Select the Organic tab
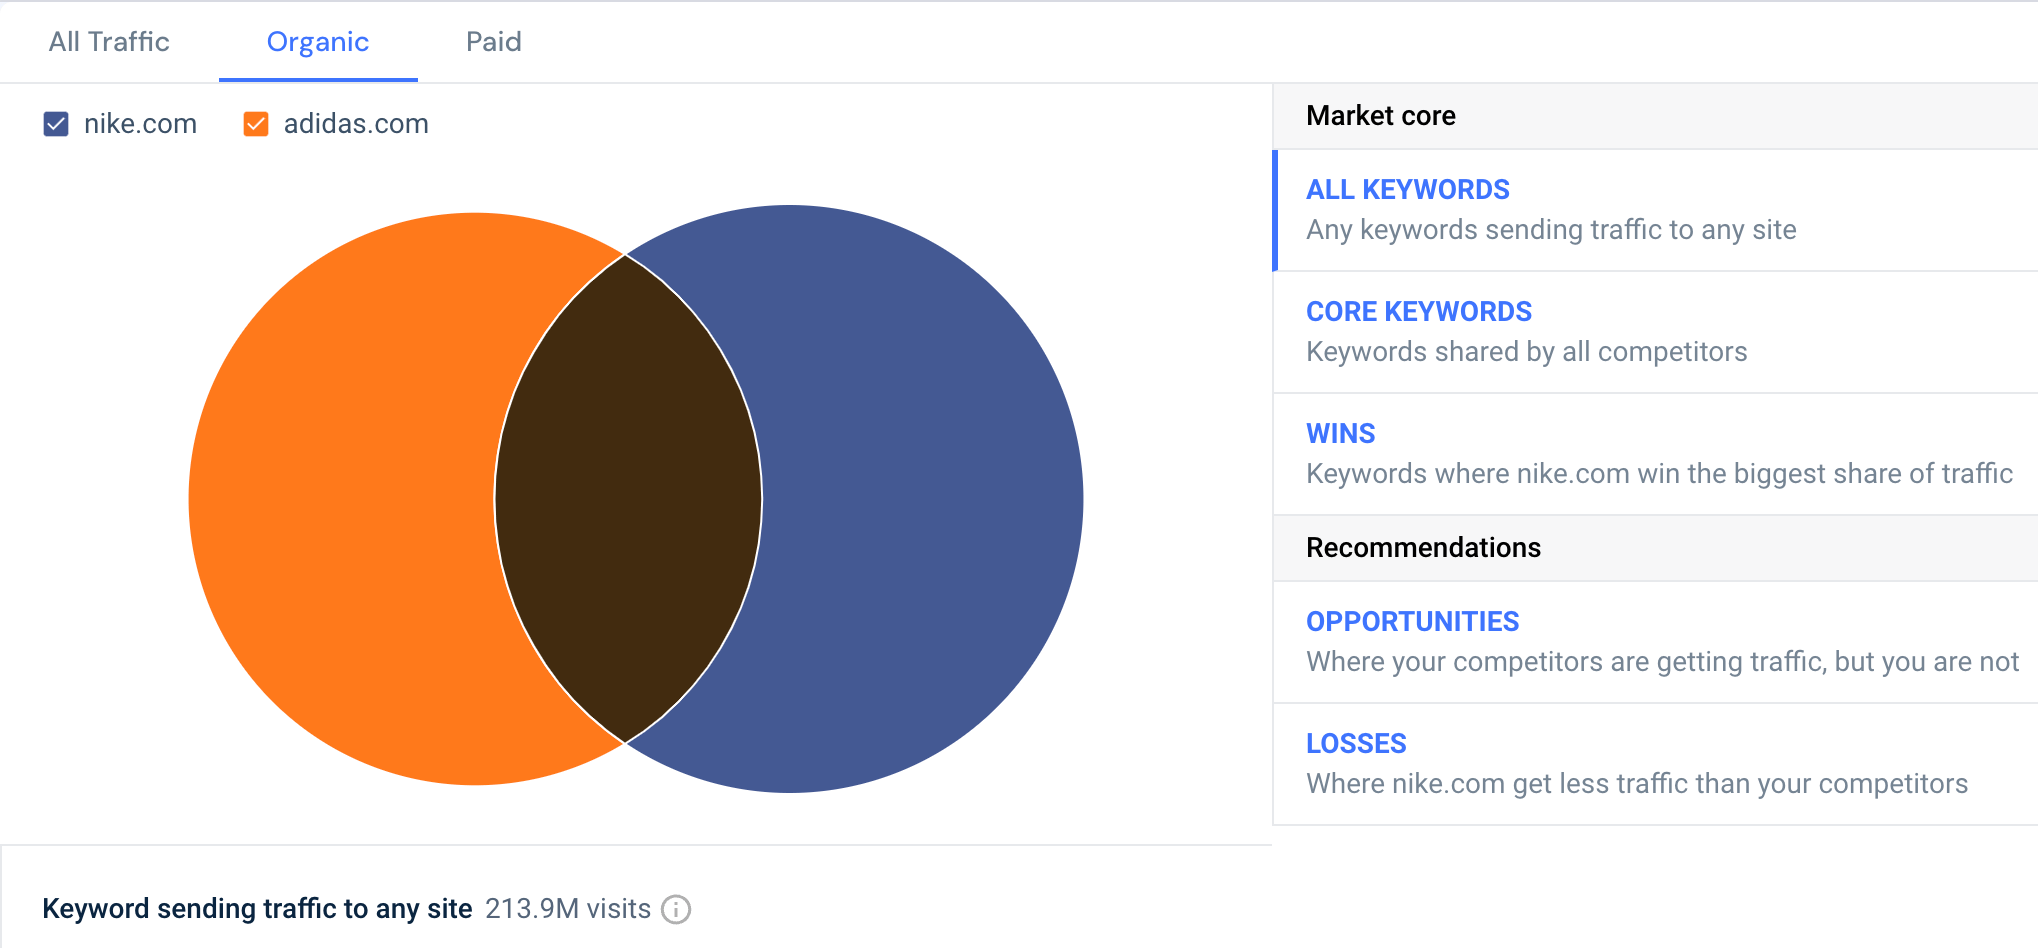The image size is (2038, 948). click(317, 42)
